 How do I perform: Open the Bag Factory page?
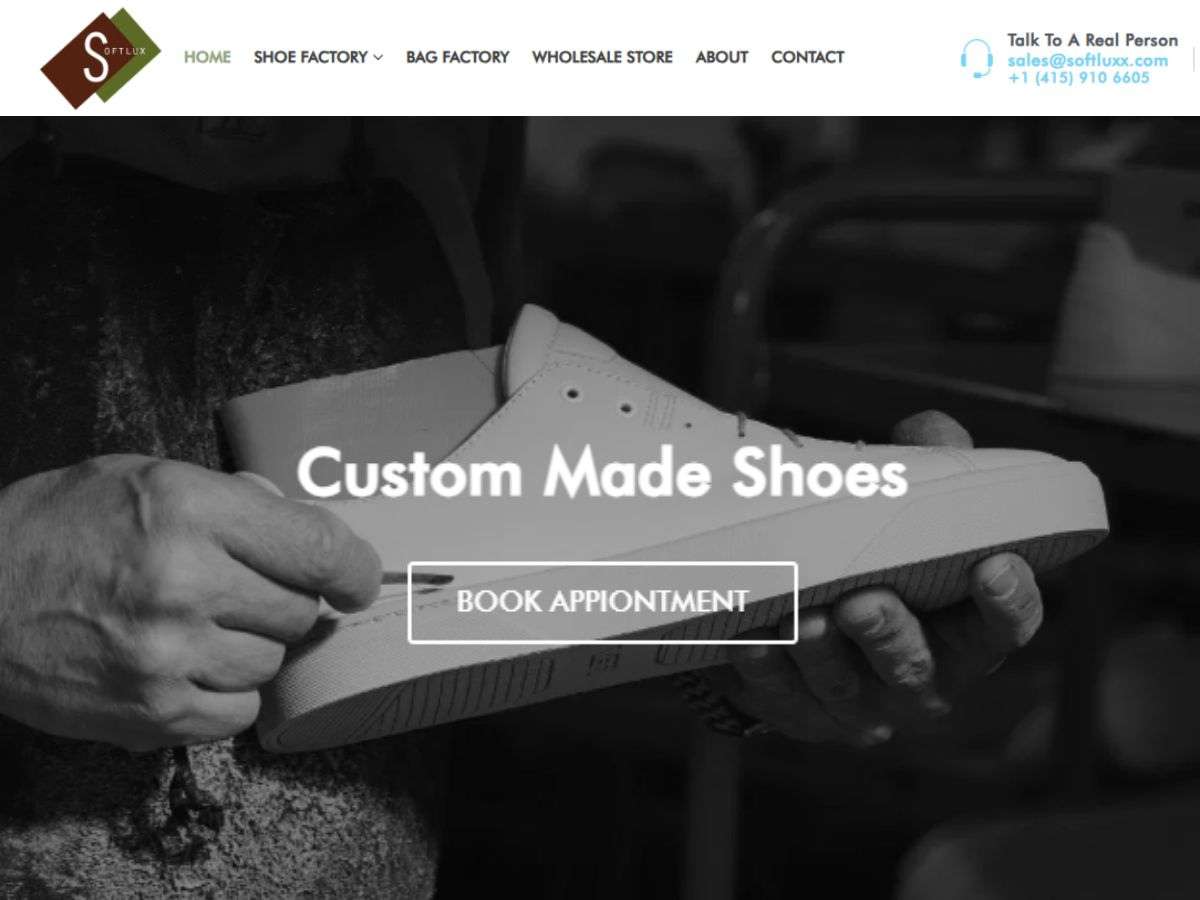pos(457,58)
